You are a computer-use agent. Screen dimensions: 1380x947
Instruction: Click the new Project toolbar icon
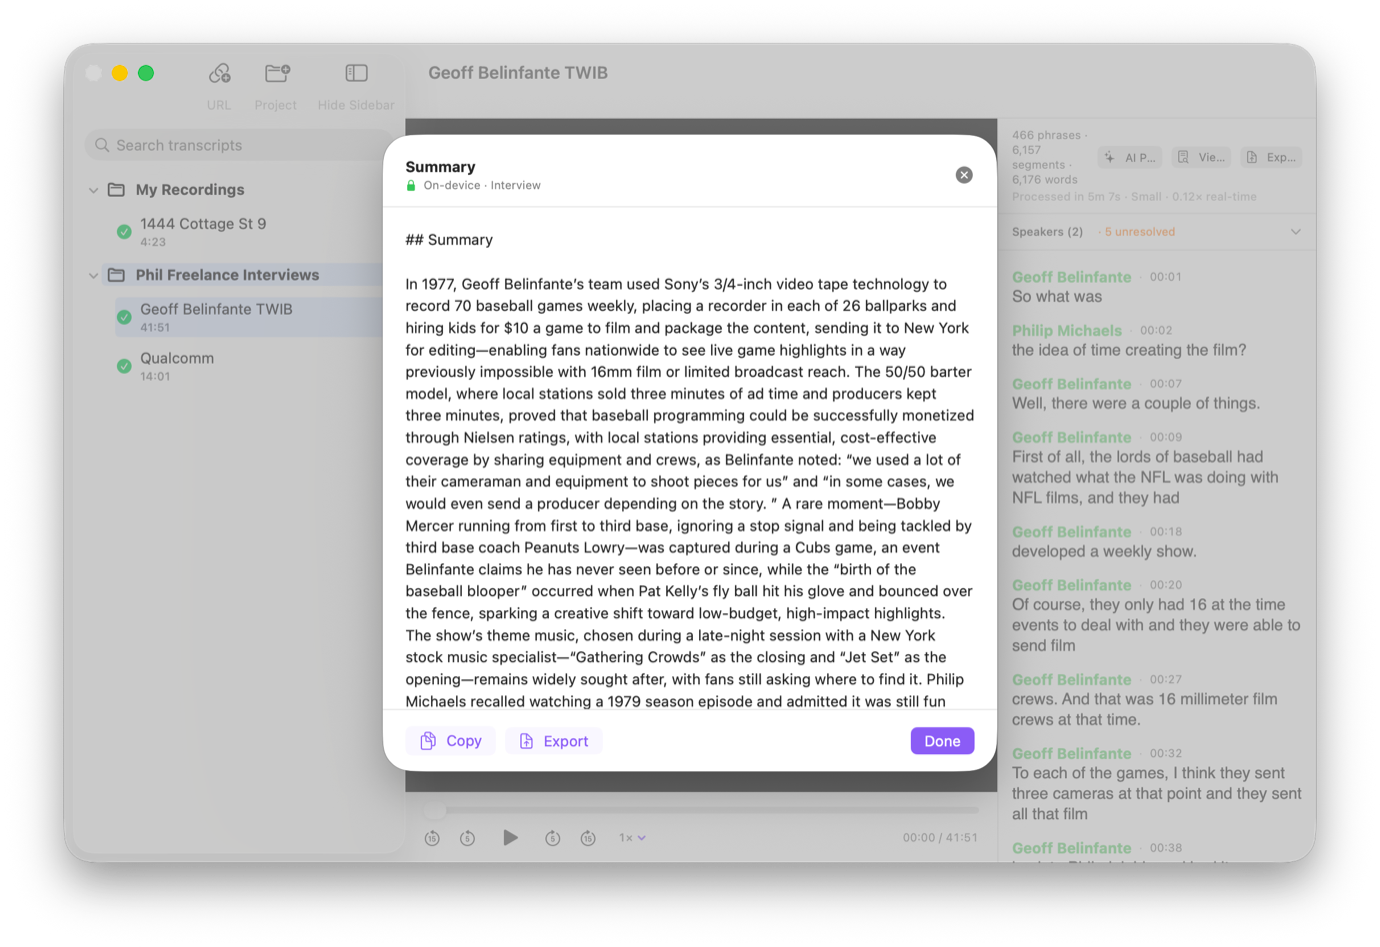point(277,74)
